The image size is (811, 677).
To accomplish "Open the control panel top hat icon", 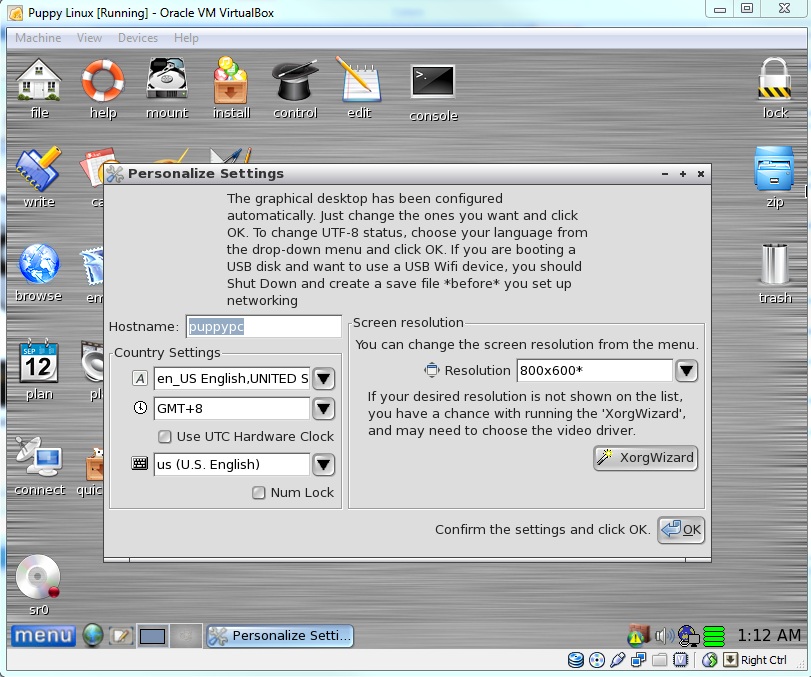I will click(x=295, y=80).
